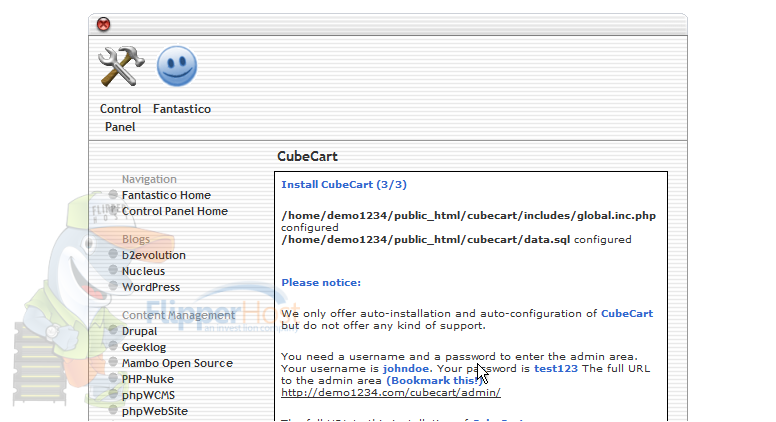This screenshot has width=776, height=422.
Task: Click the bullet icon beside PHP-Nuke
Action: (x=113, y=378)
